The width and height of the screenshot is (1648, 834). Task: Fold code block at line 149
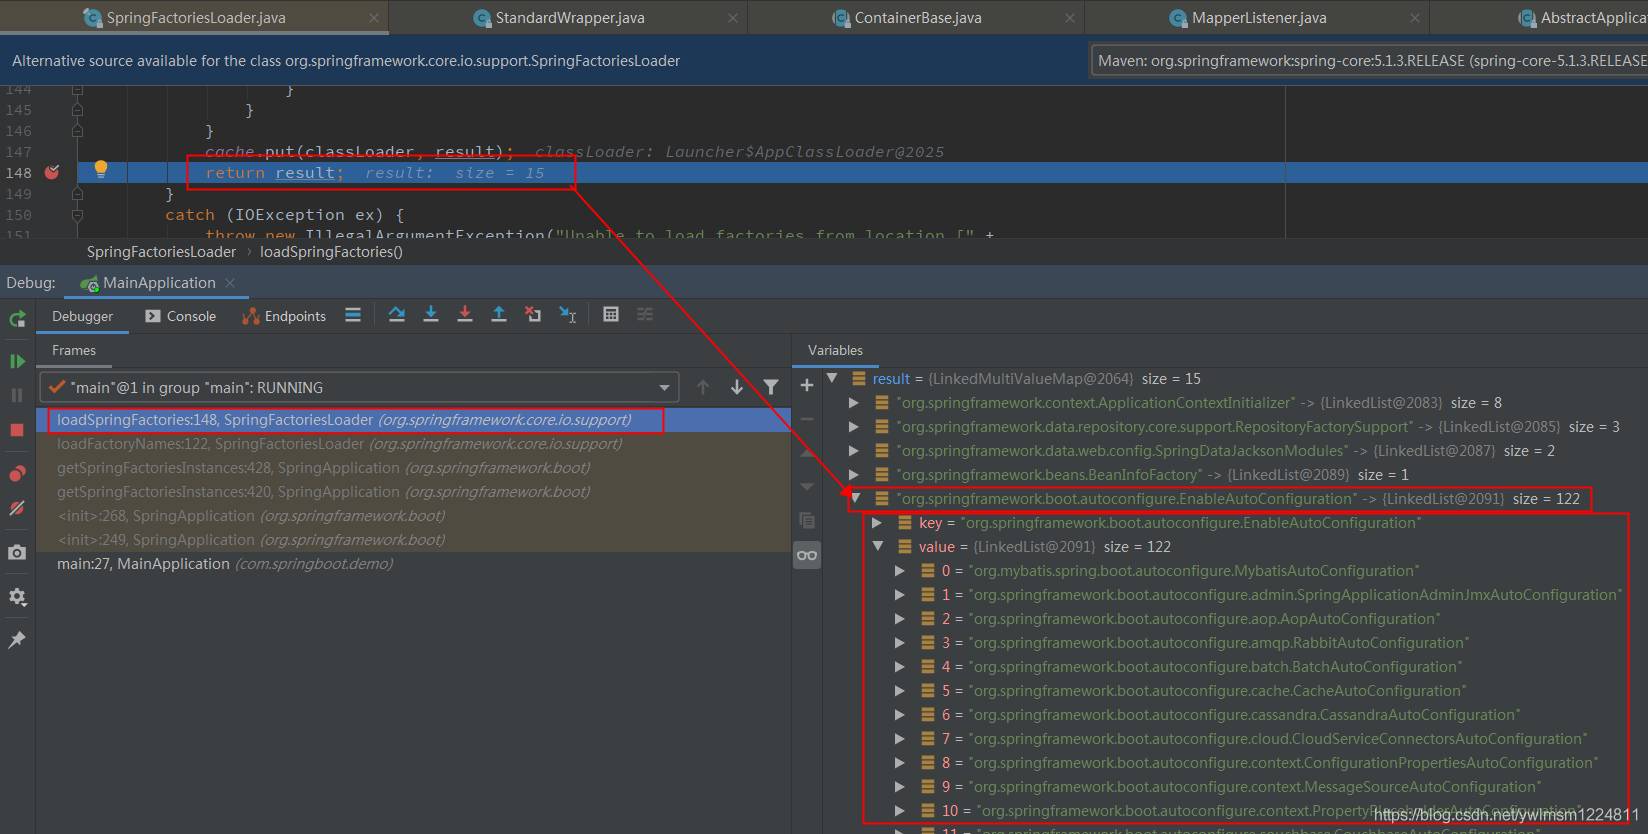click(x=77, y=194)
